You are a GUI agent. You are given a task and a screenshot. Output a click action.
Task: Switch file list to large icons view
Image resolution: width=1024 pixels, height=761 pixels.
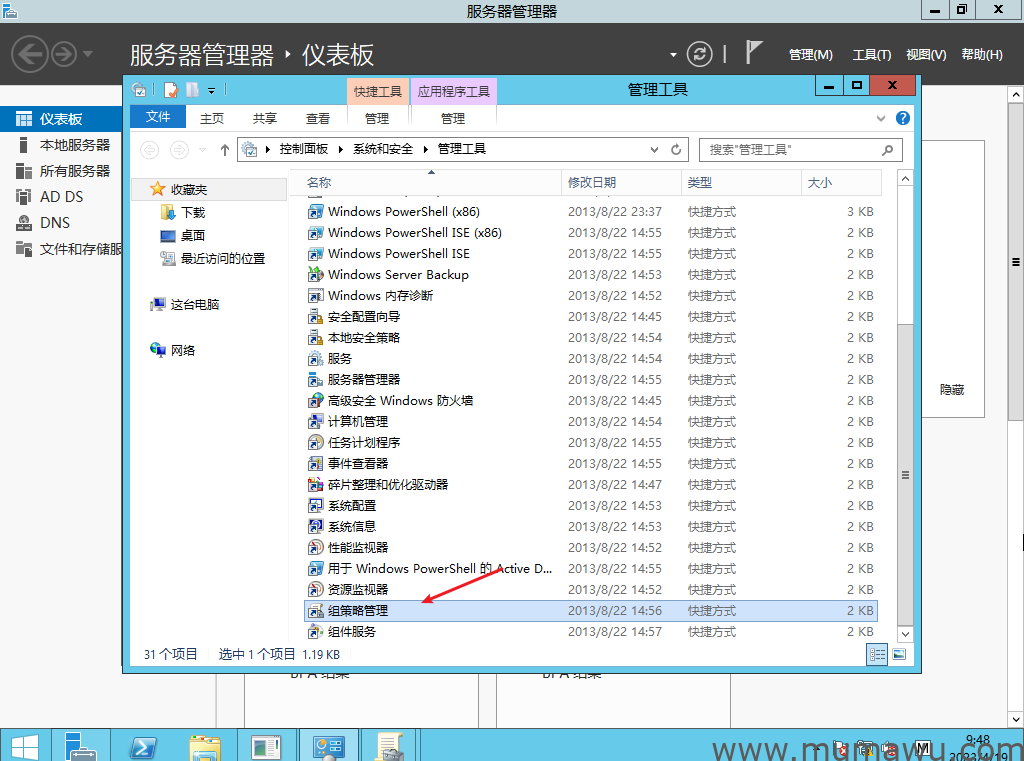[899, 655]
